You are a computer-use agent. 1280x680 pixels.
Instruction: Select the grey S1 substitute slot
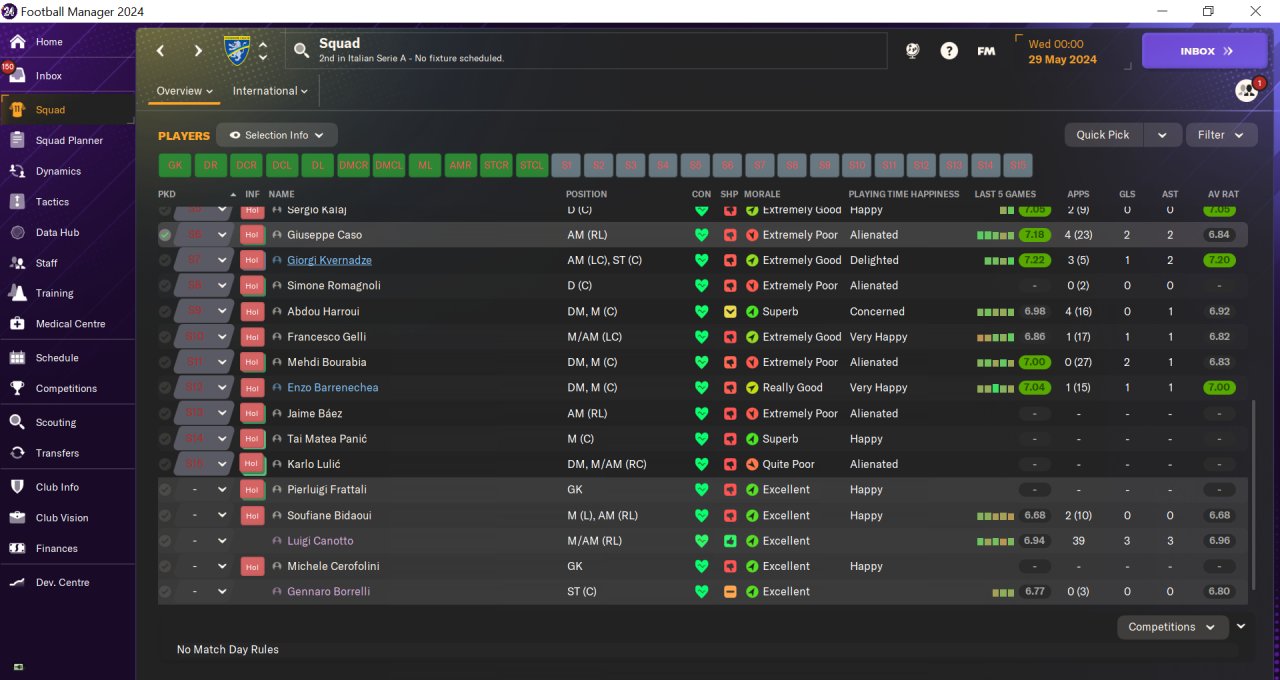[567, 166]
